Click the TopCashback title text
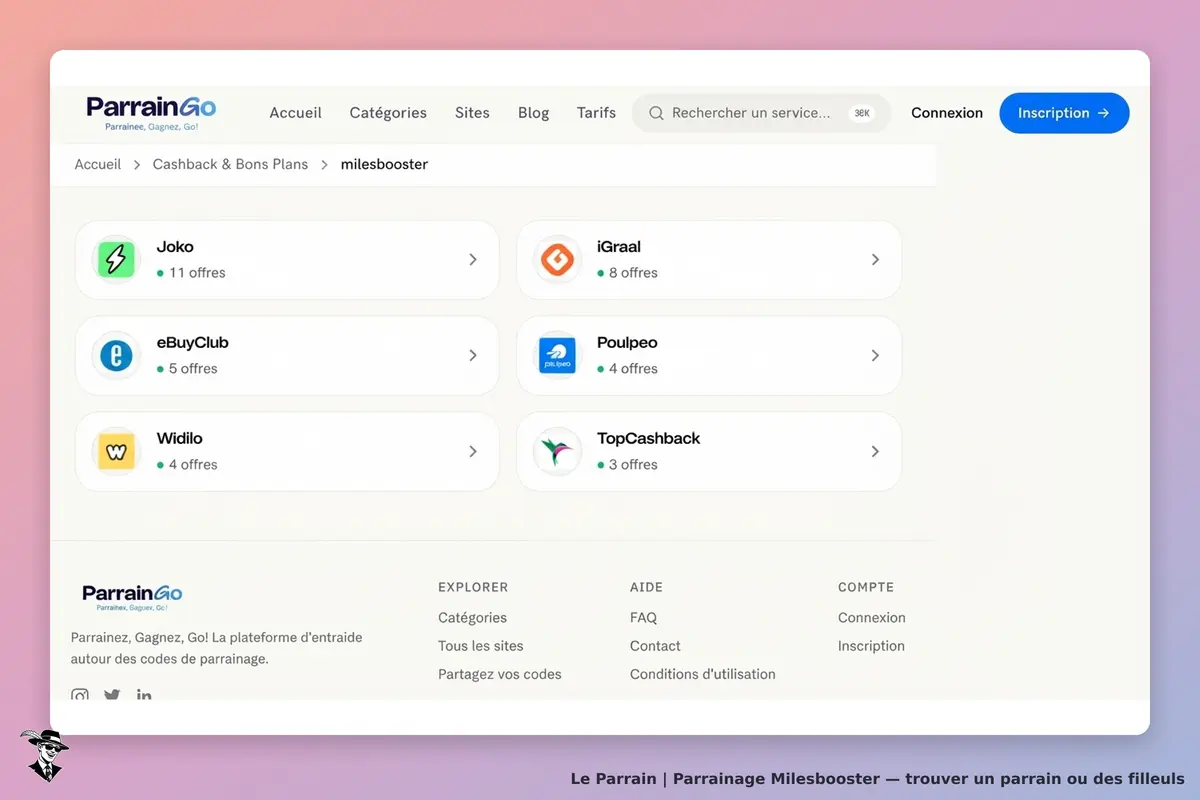The height and width of the screenshot is (800, 1200). (648, 439)
